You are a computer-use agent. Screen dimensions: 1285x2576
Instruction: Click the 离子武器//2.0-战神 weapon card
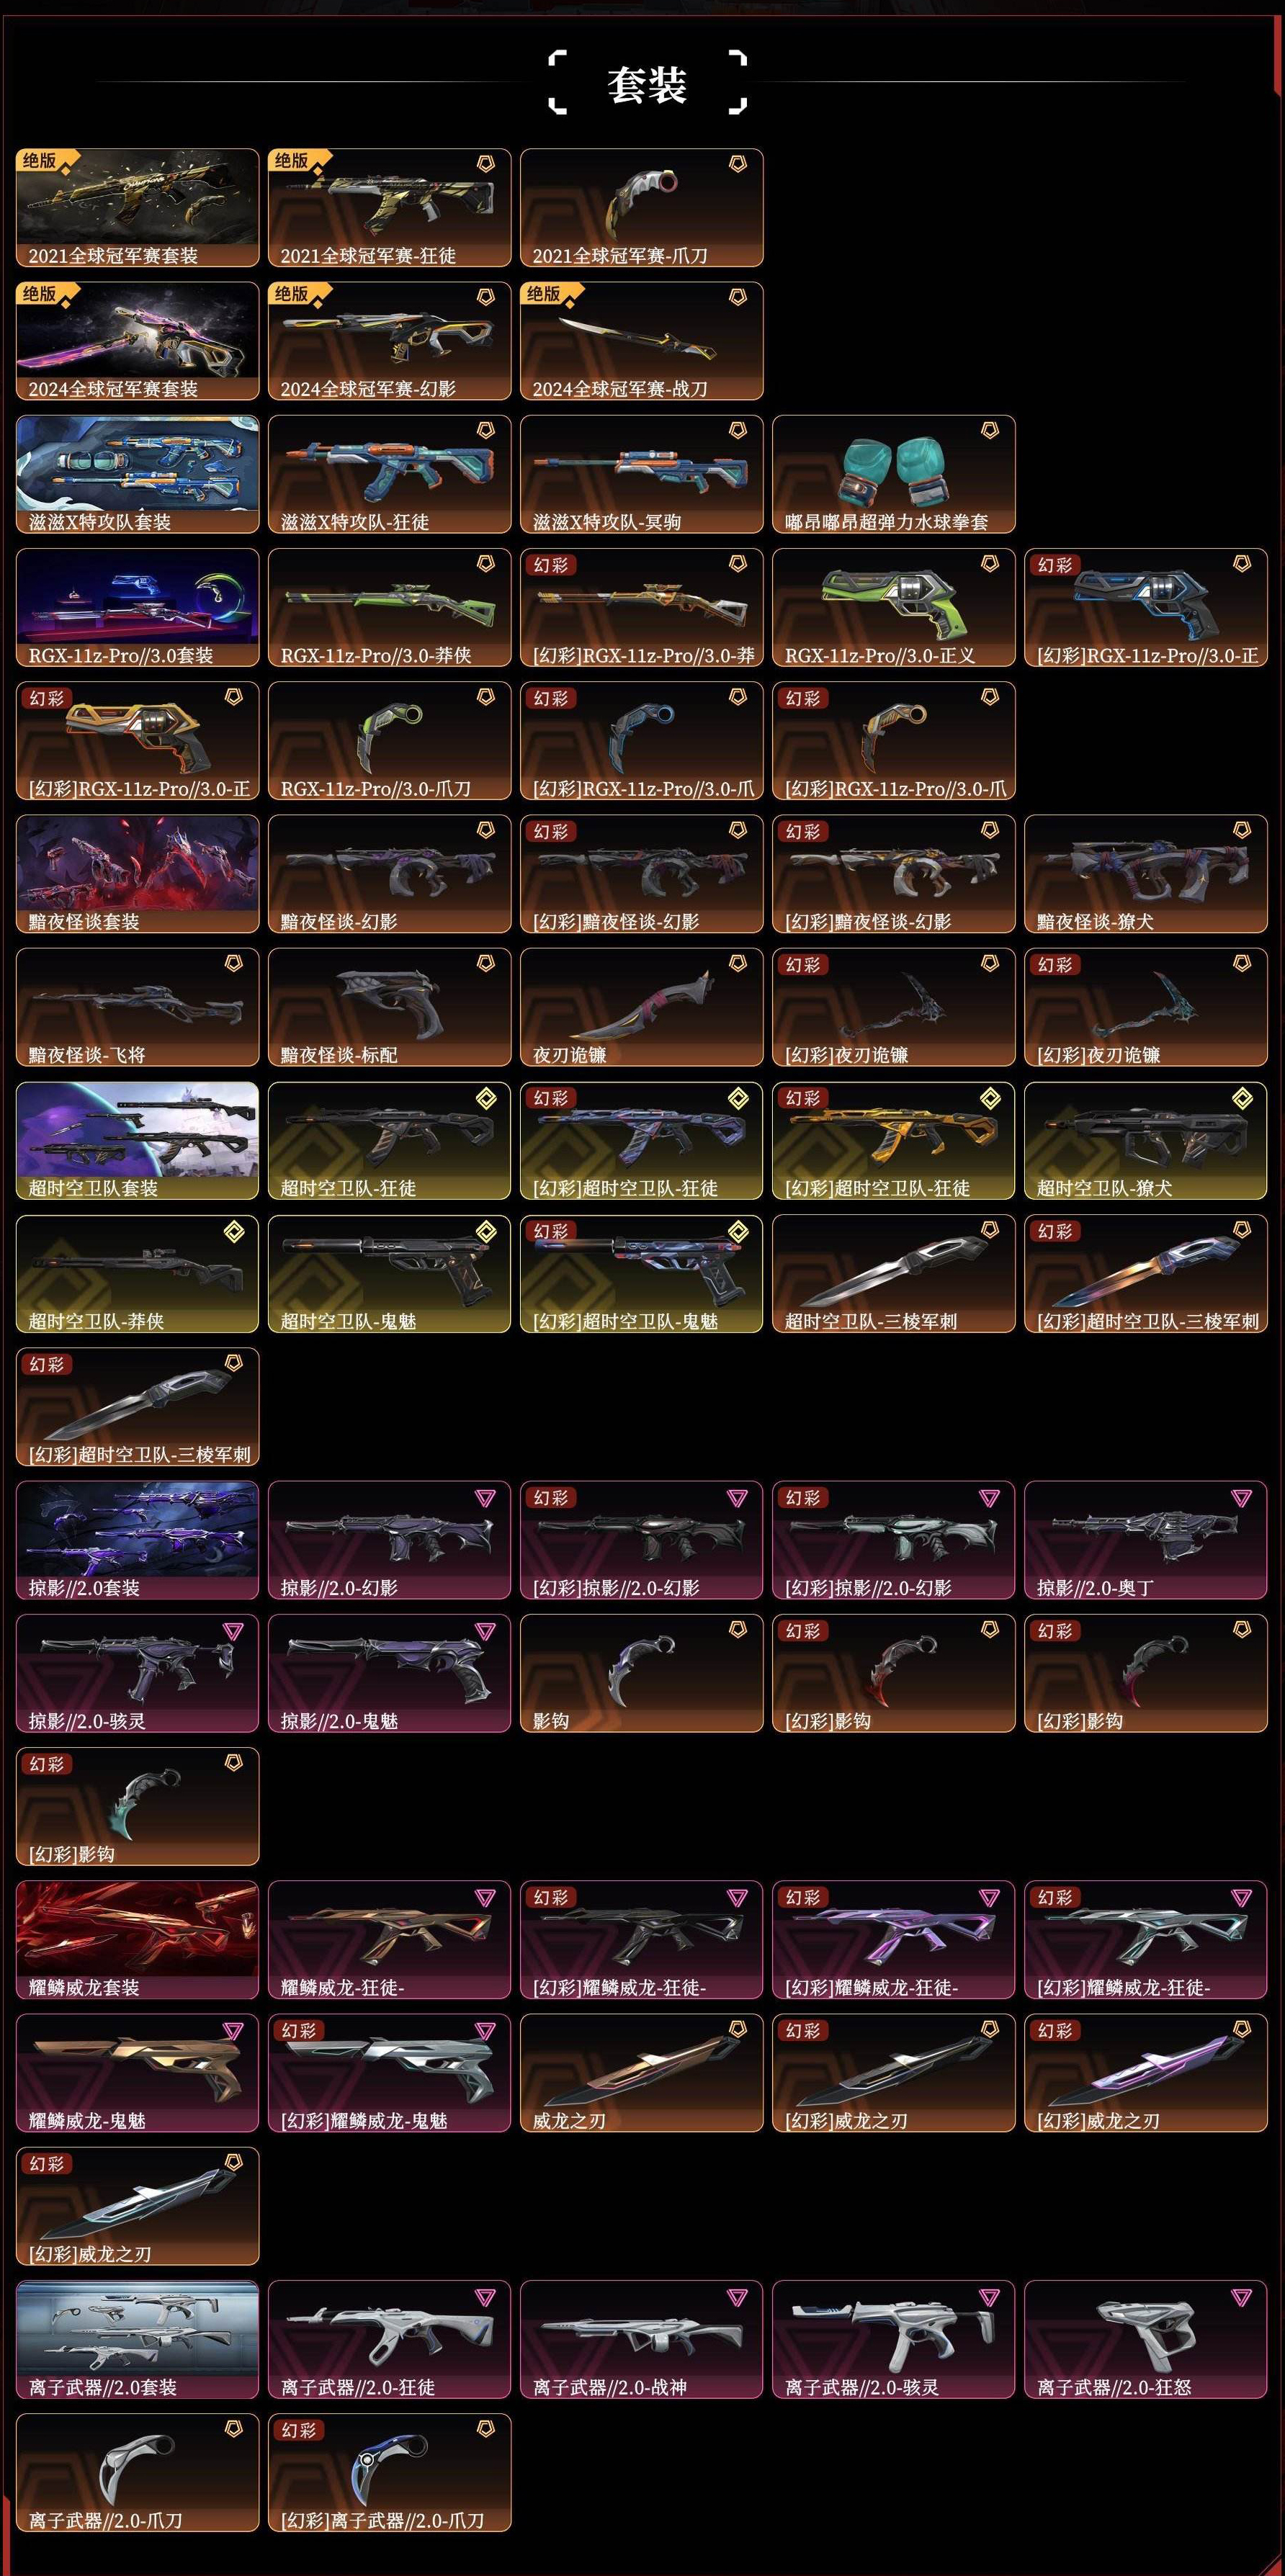pos(641,2339)
